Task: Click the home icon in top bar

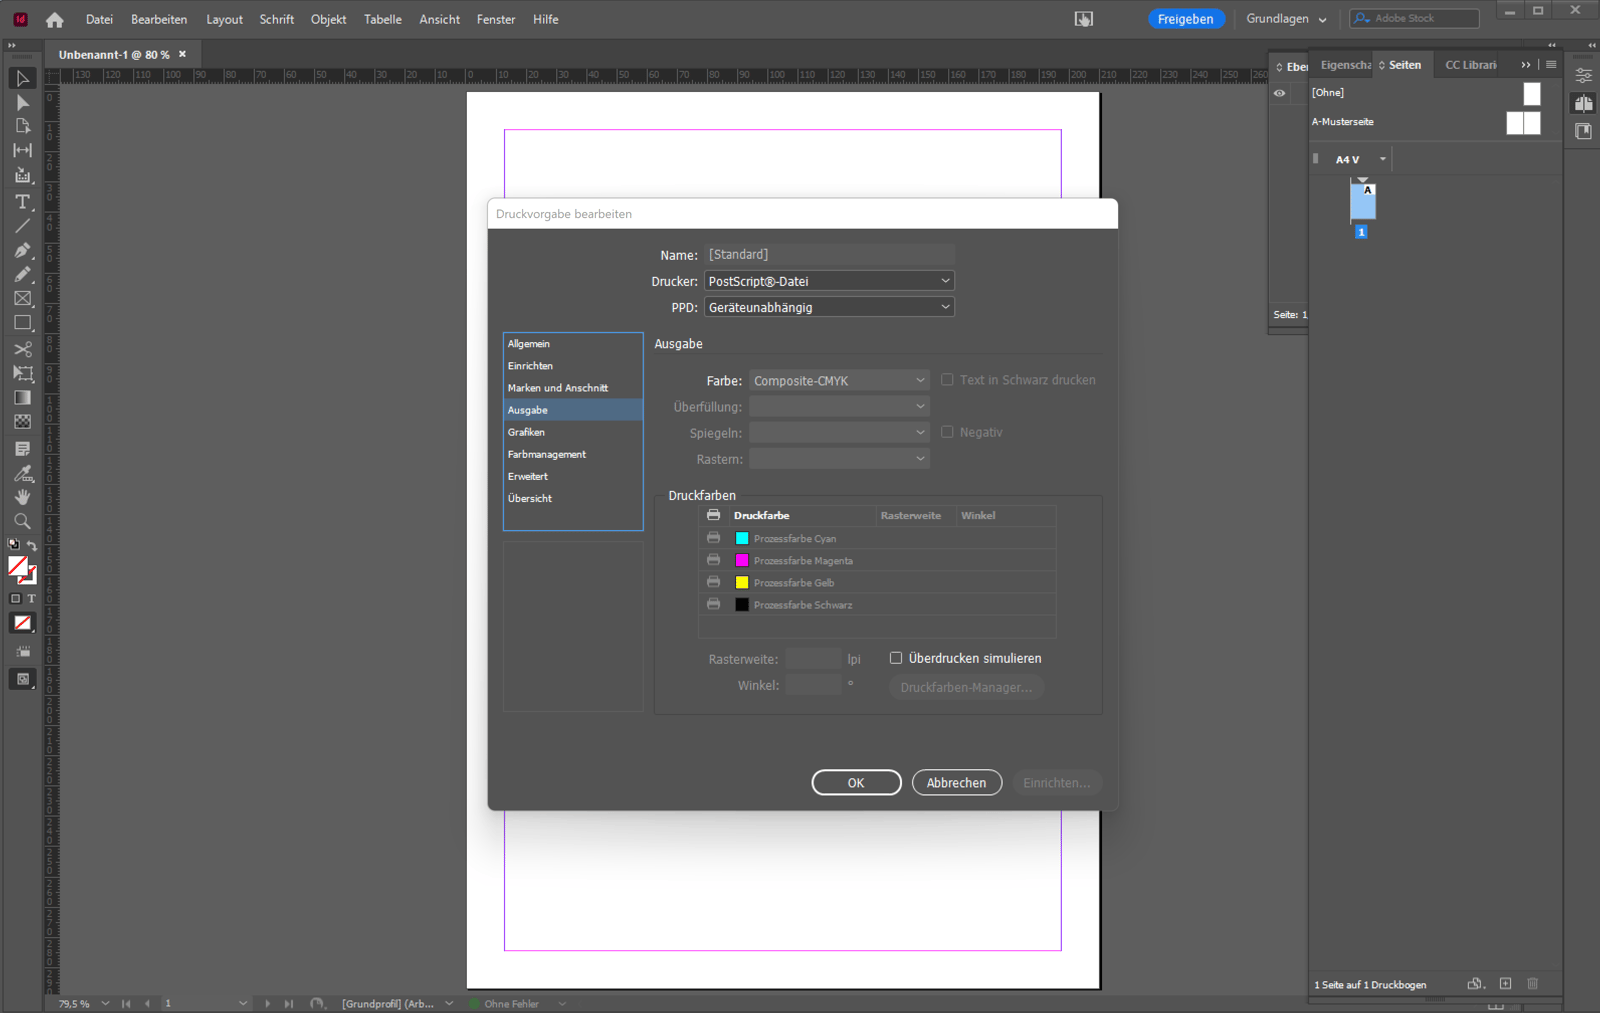Action: (x=55, y=19)
